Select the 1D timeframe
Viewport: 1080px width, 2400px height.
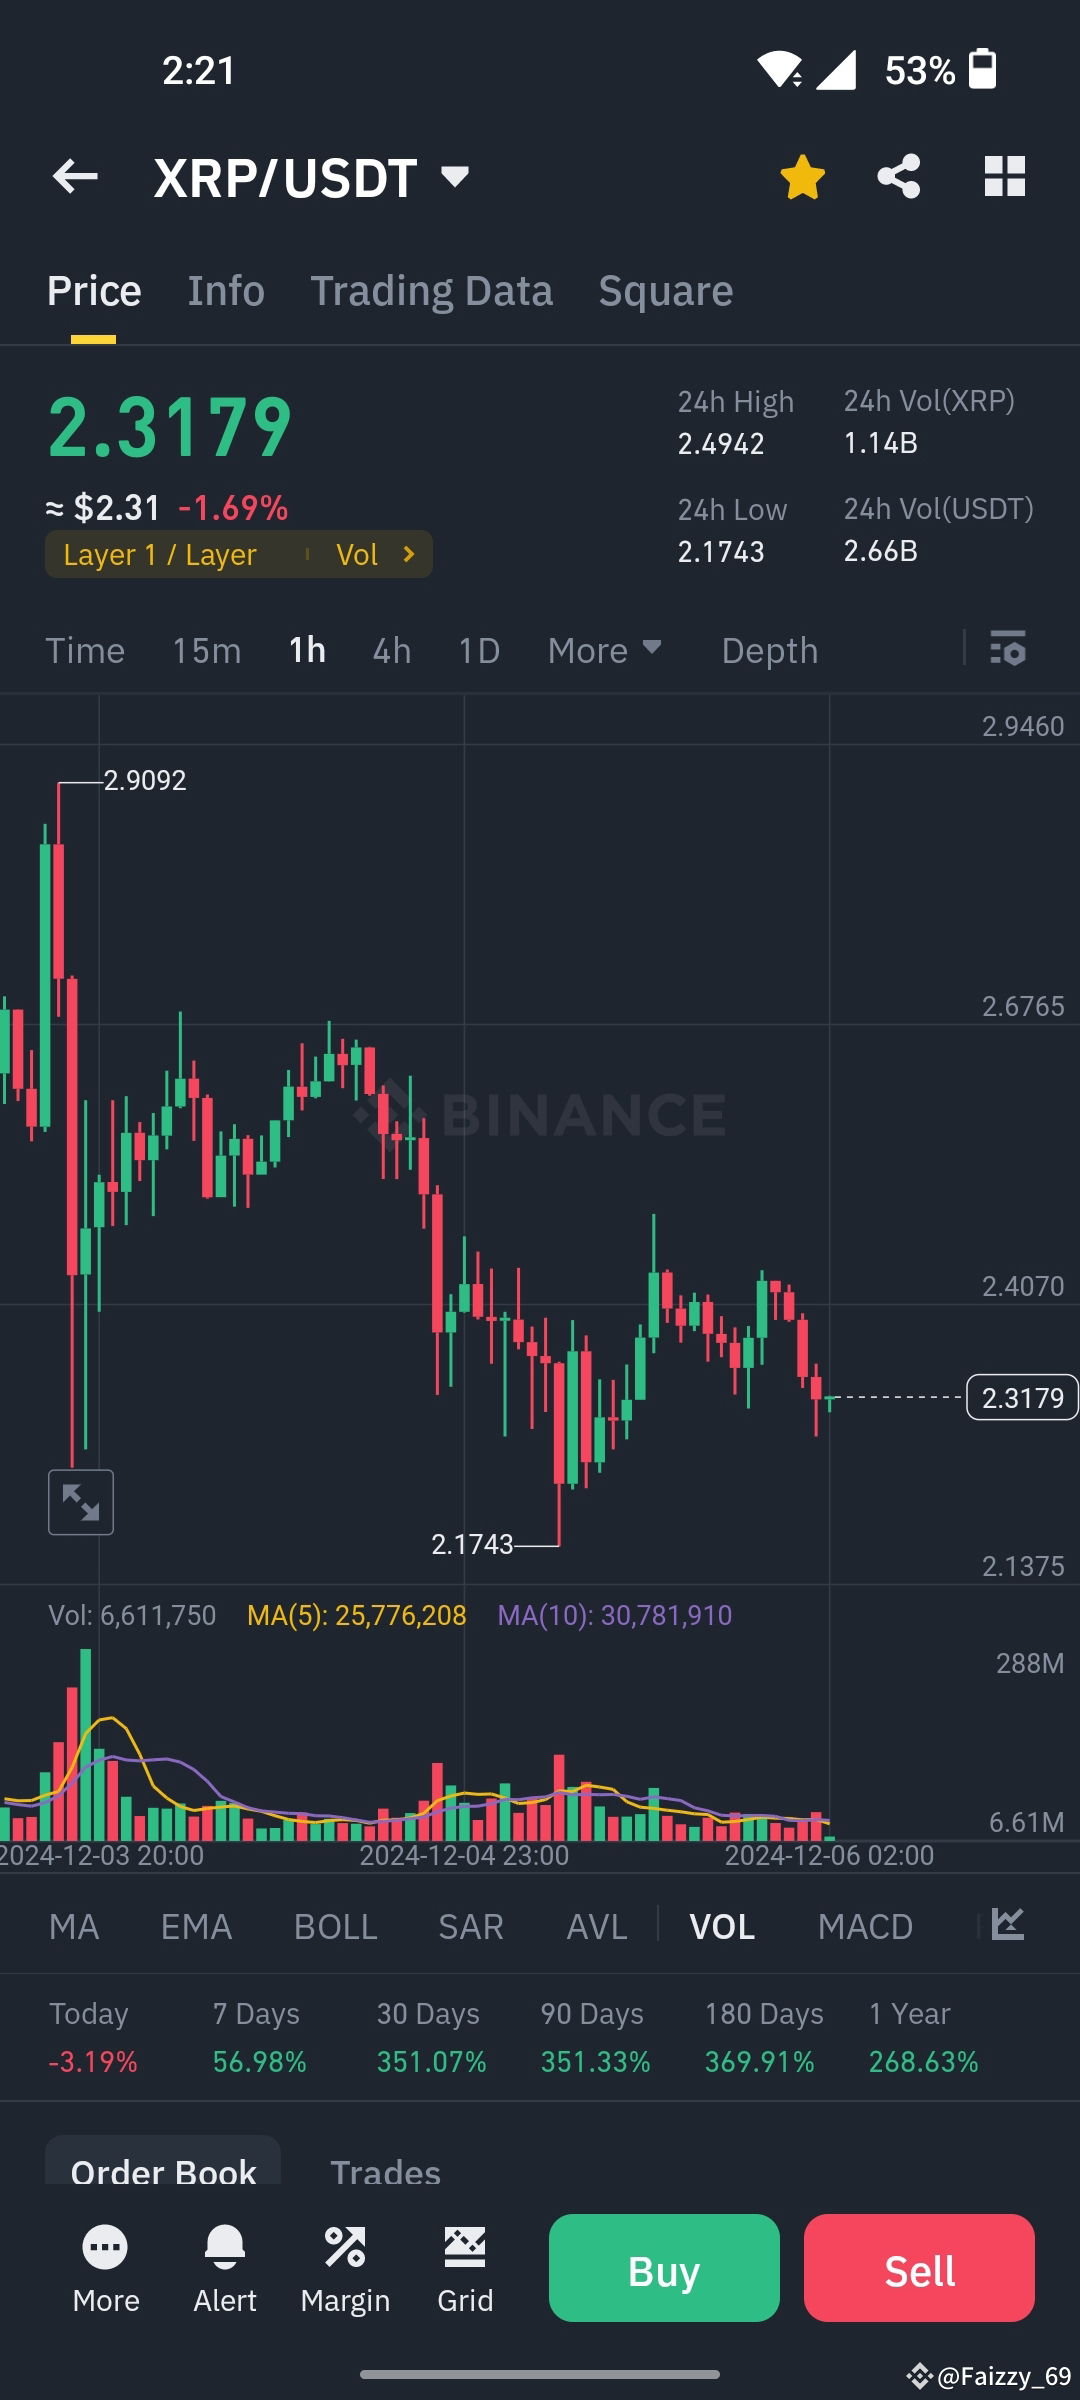tap(478, 649)
